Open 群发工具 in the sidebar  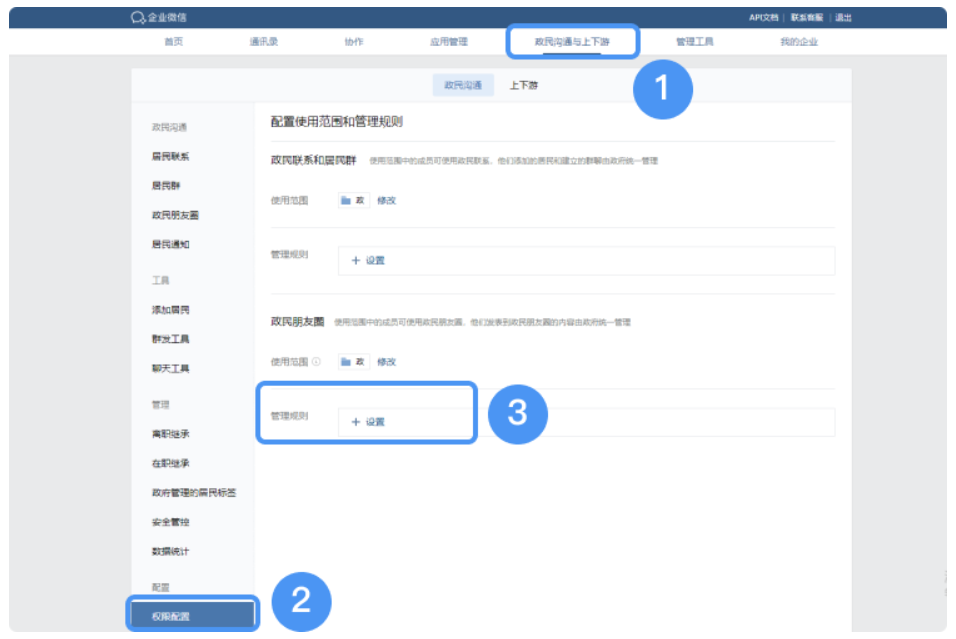point(170,339)
